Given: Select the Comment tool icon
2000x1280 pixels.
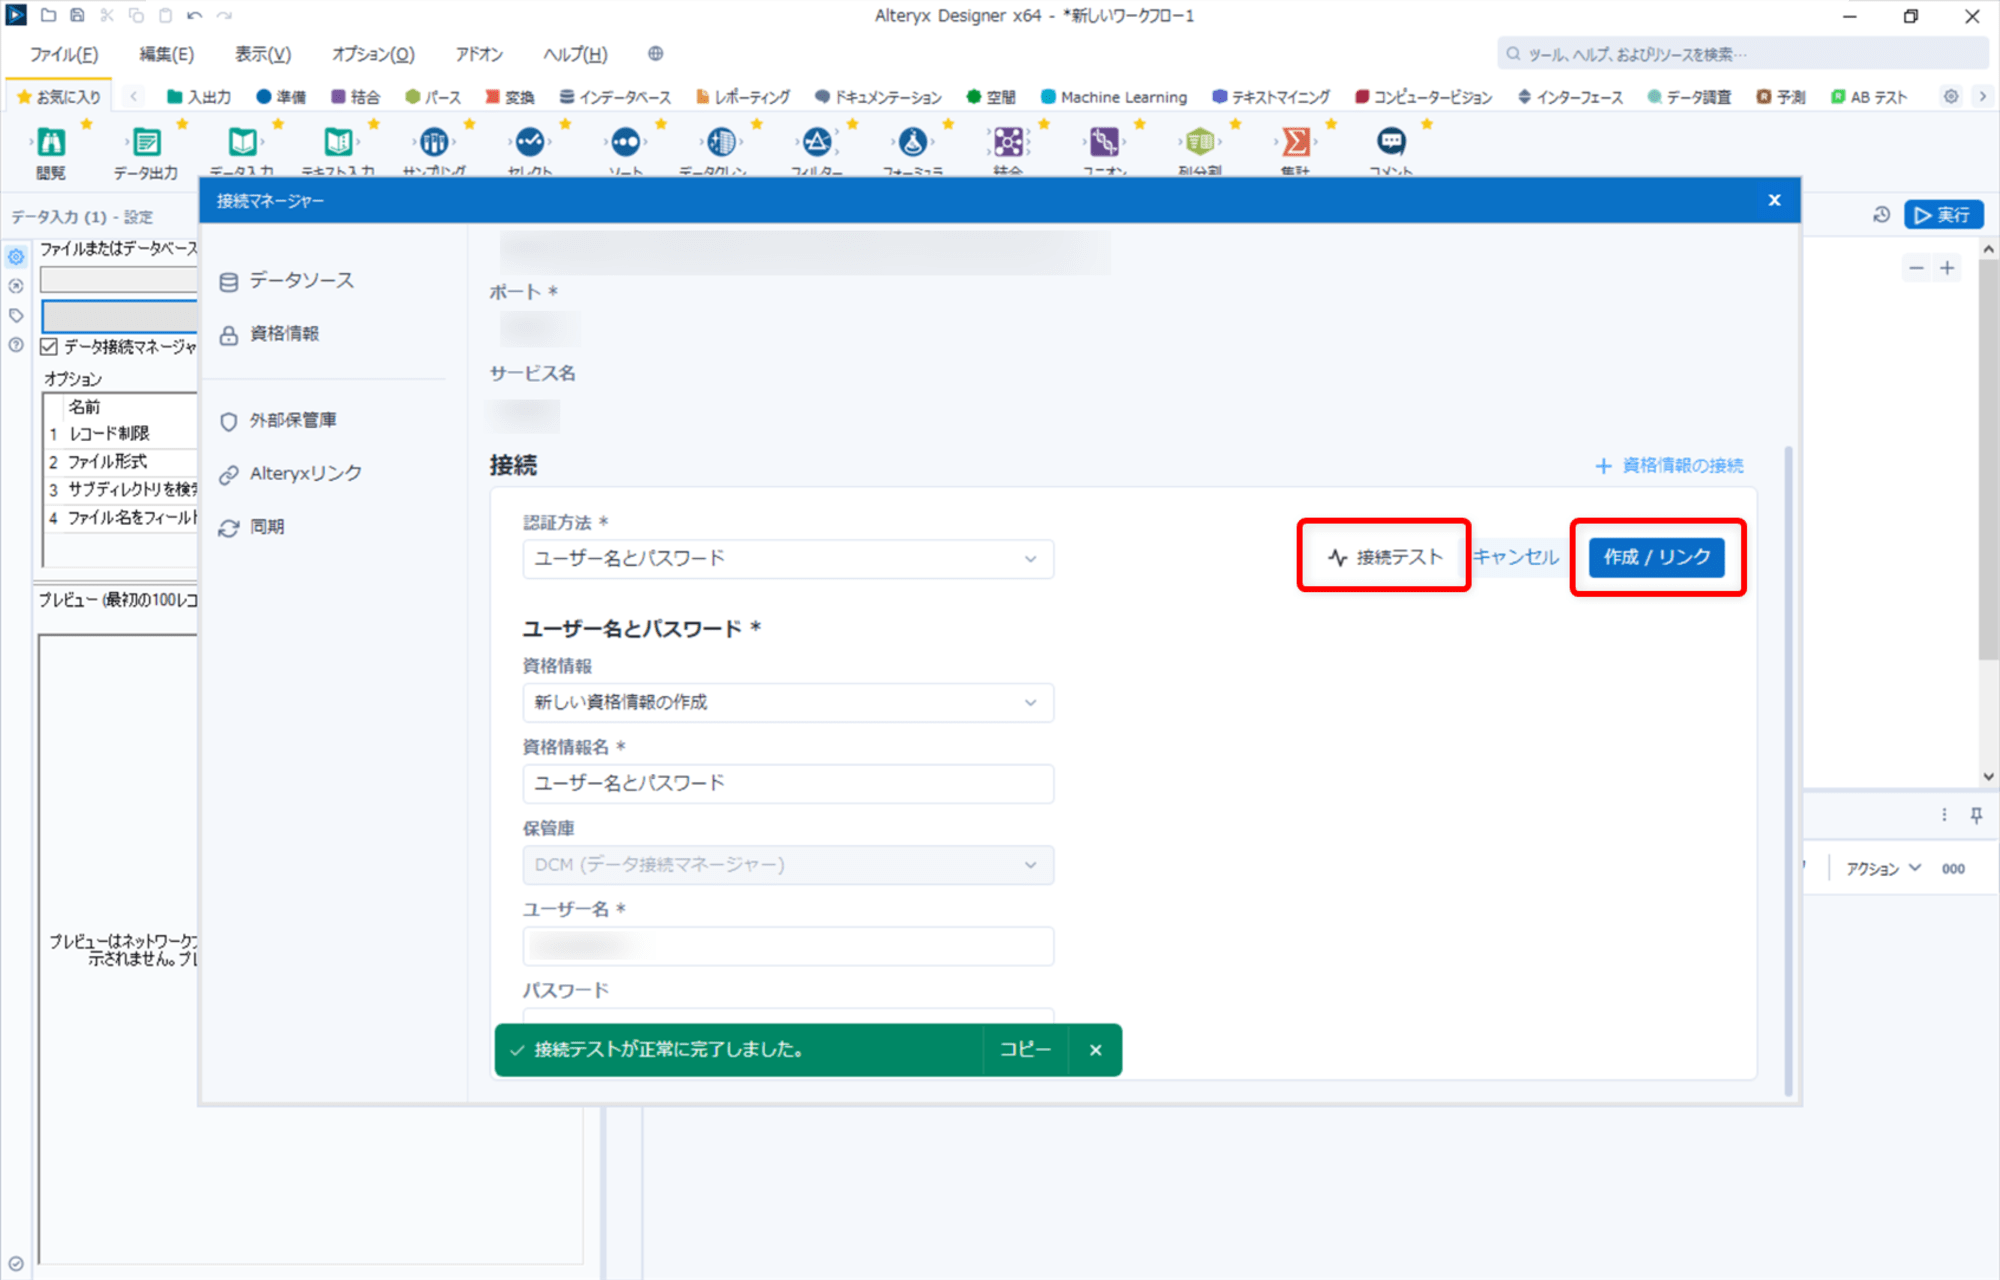Looking at the screenshot, I should (1391, 142).
